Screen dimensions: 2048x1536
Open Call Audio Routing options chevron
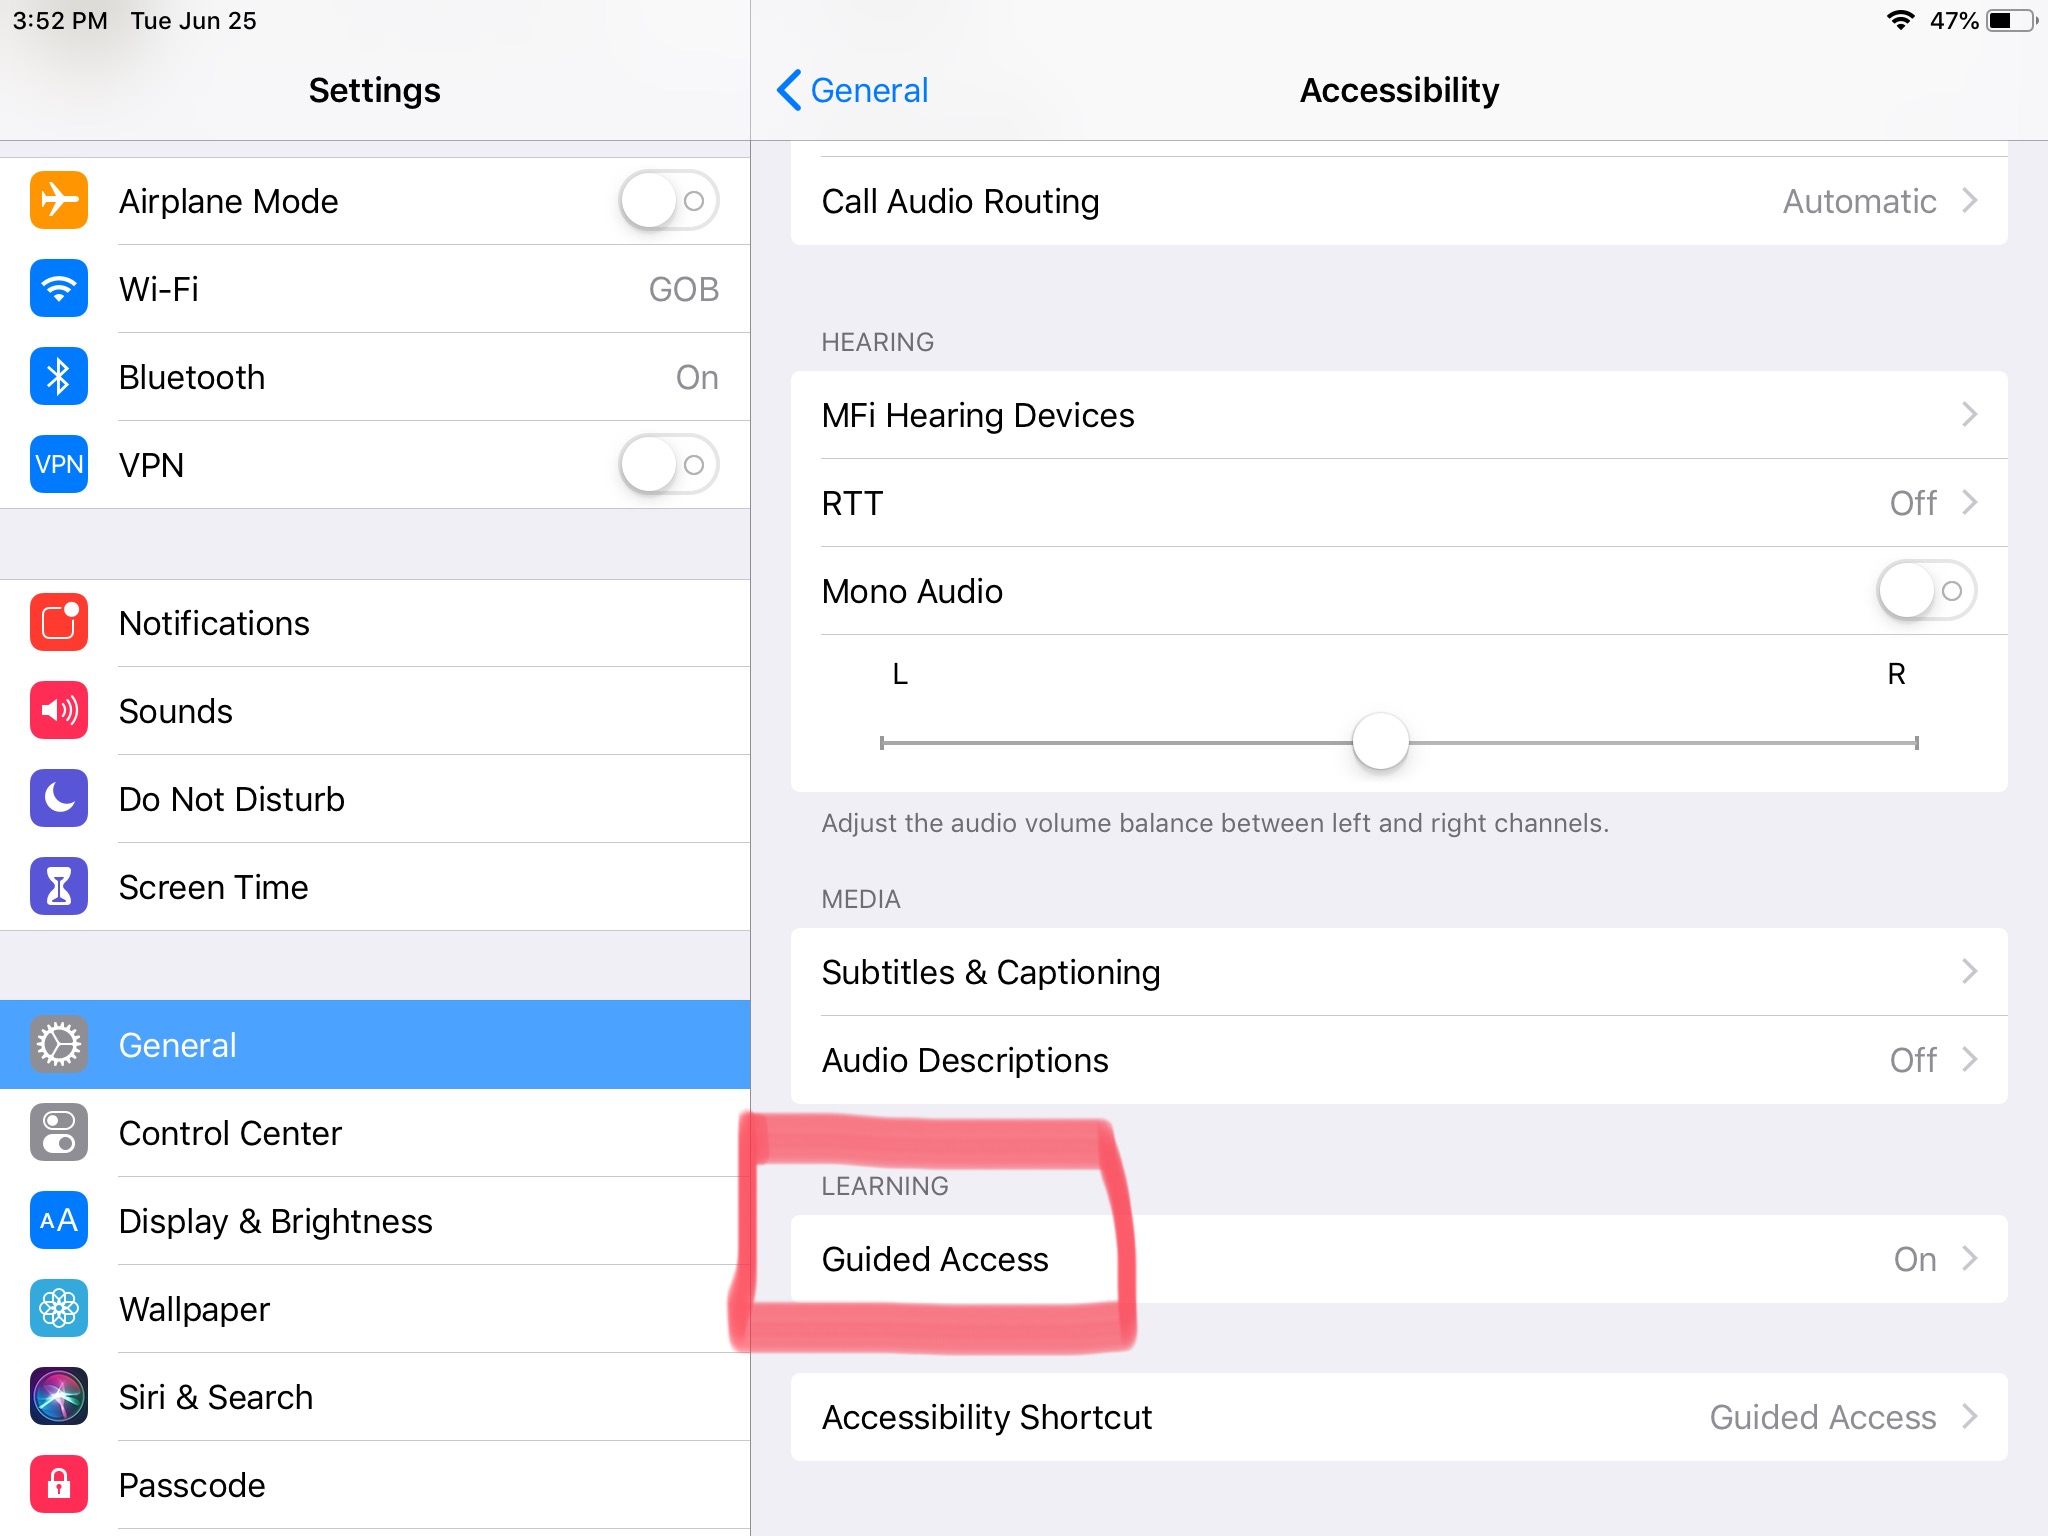point(1969,201)
